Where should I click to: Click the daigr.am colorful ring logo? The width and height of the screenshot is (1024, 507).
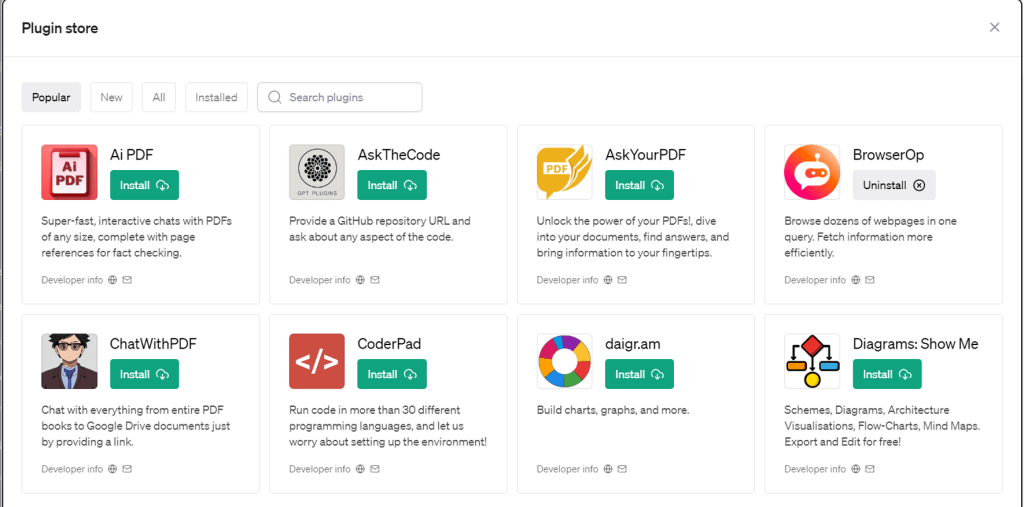click(565, 361)
